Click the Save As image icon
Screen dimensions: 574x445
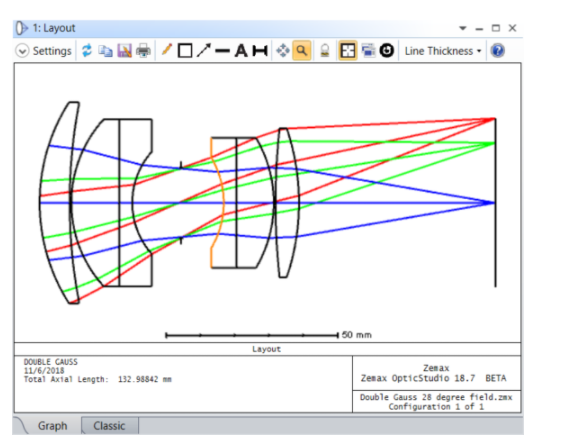[124, 51]
